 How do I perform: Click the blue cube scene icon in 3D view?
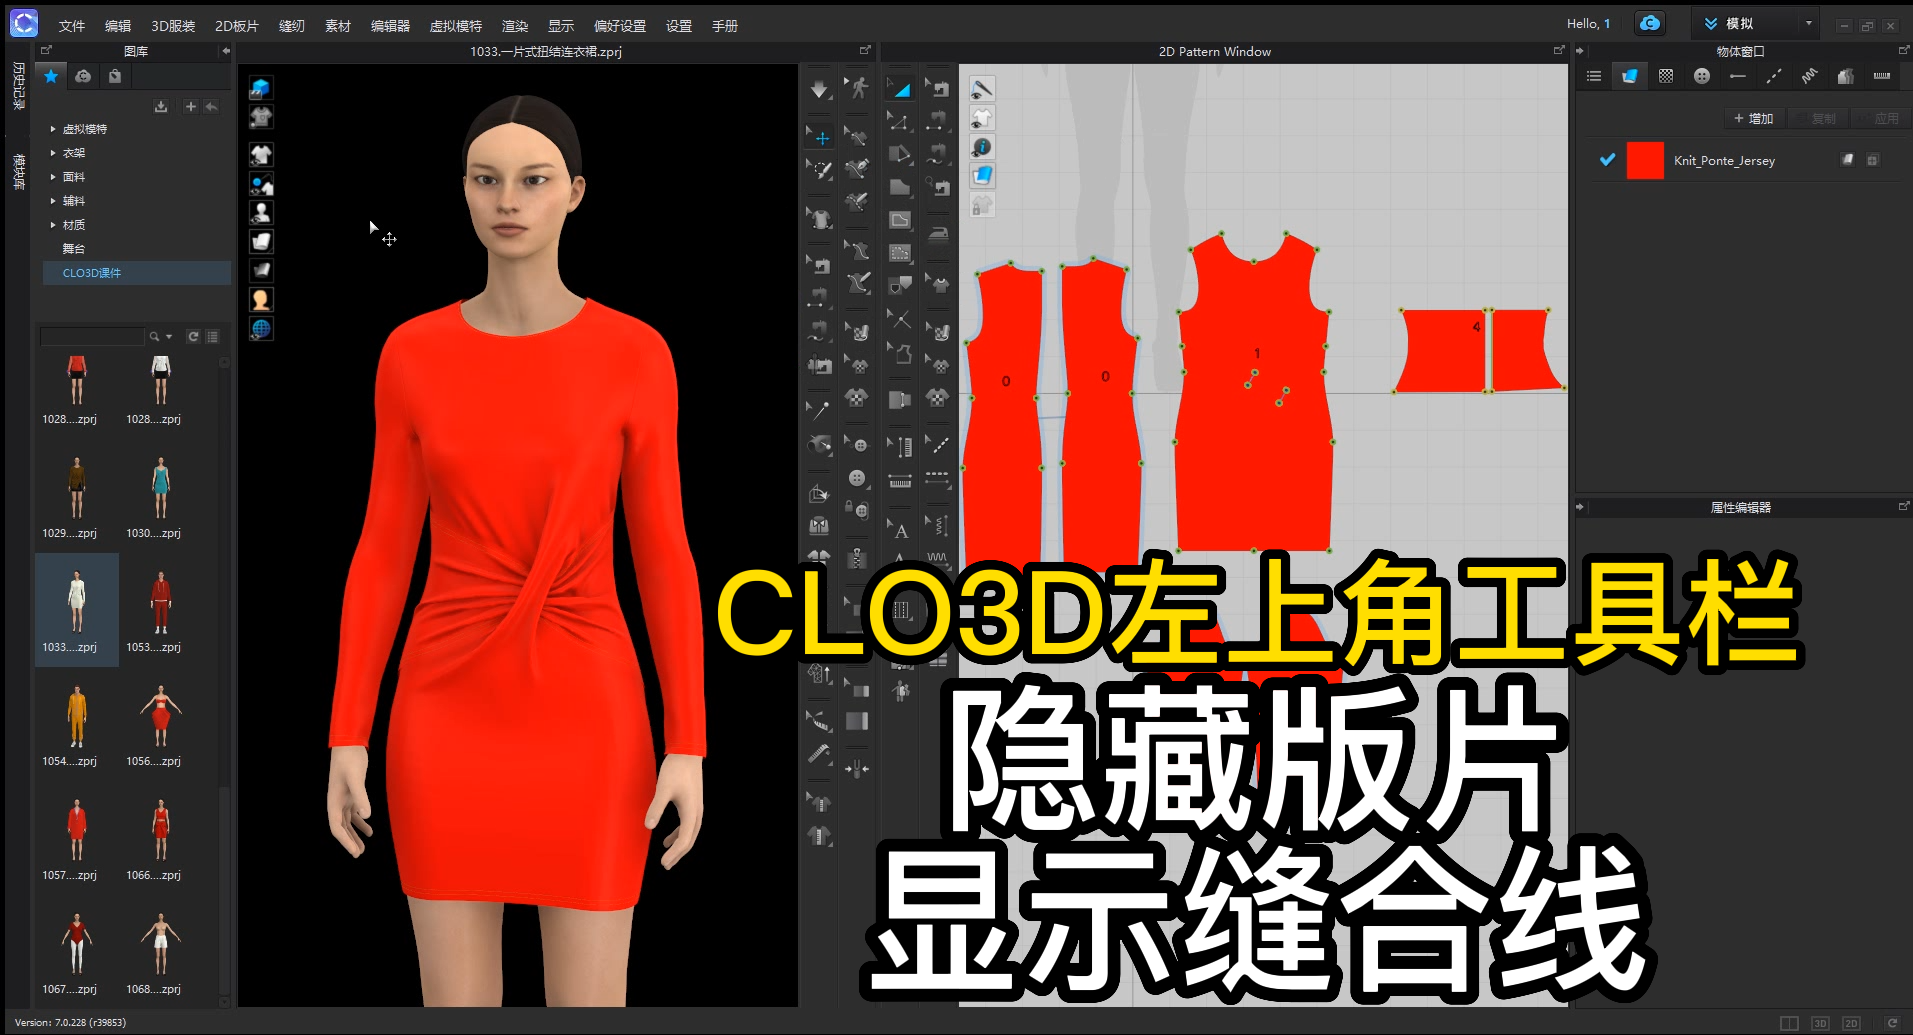[x=261, y=88]
